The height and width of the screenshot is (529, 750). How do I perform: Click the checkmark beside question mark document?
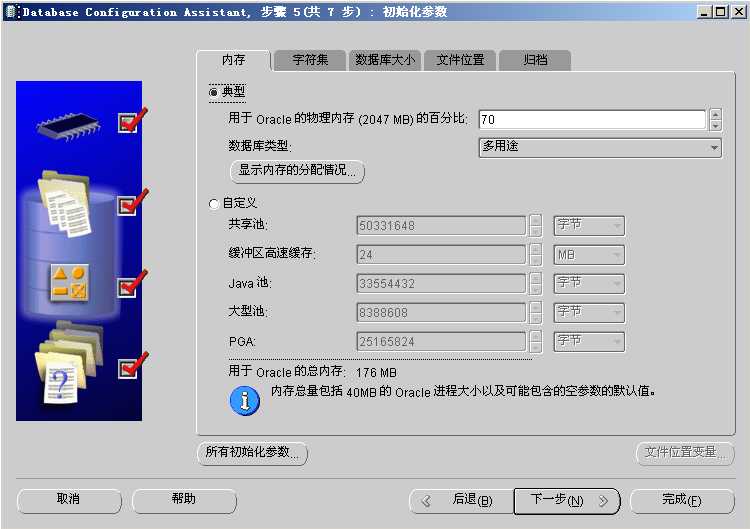click(132, 366)
